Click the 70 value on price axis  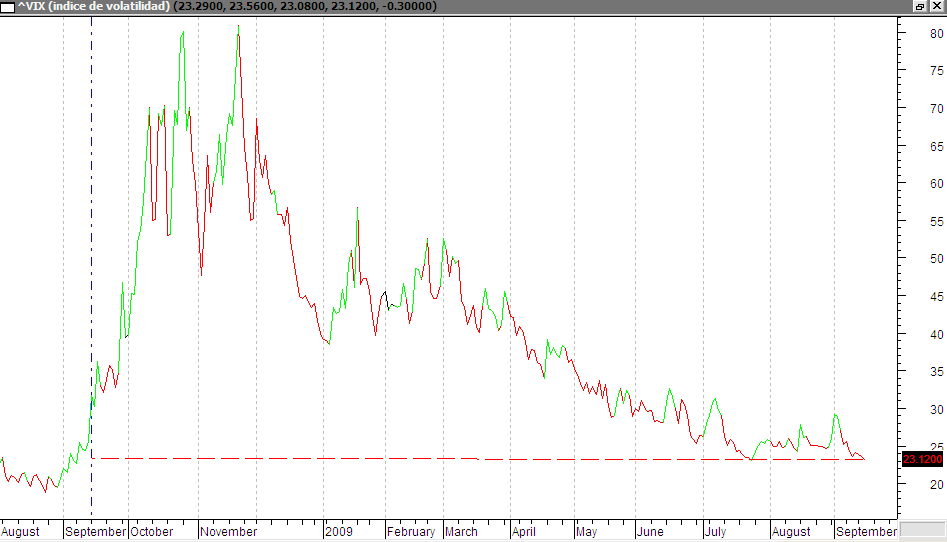click(x=936, y=109)
